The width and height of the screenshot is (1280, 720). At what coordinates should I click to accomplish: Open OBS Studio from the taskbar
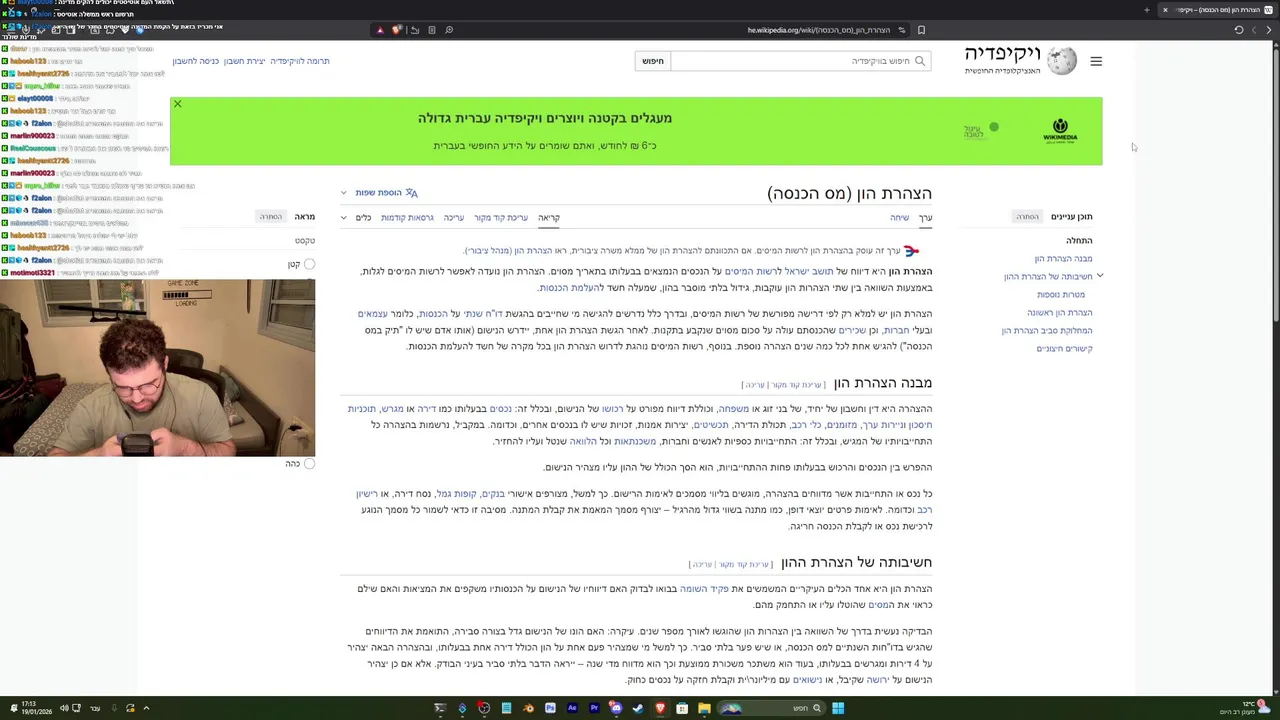tap(484, 708)
